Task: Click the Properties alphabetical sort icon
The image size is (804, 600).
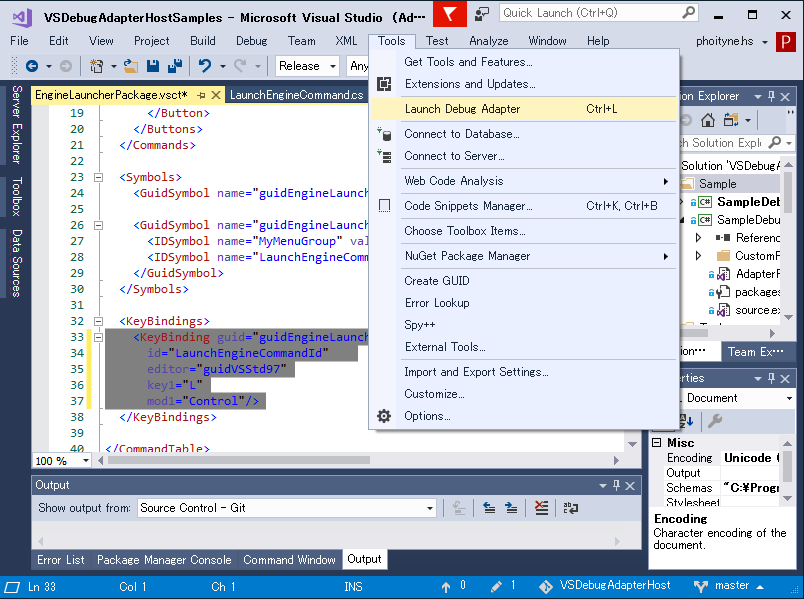Action: point(686,421)
